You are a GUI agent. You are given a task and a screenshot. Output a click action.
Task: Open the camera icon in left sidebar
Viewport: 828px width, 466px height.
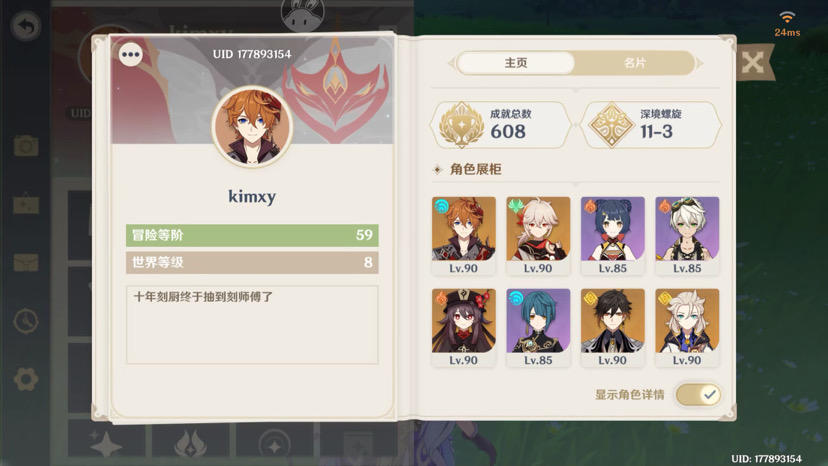26,145
